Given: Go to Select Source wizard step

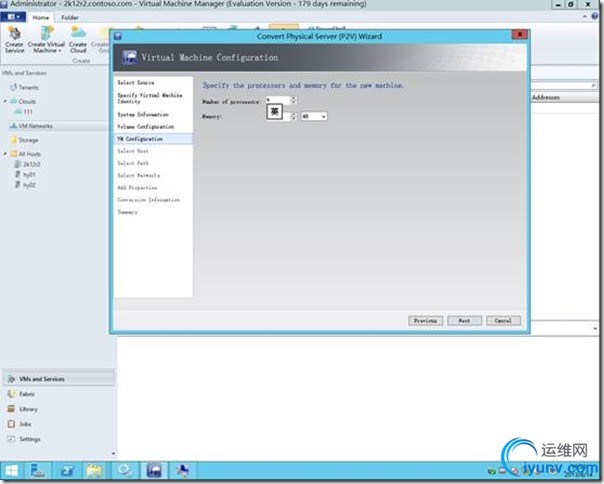Looking at the screenshot, I should click(x=136, y=82).
